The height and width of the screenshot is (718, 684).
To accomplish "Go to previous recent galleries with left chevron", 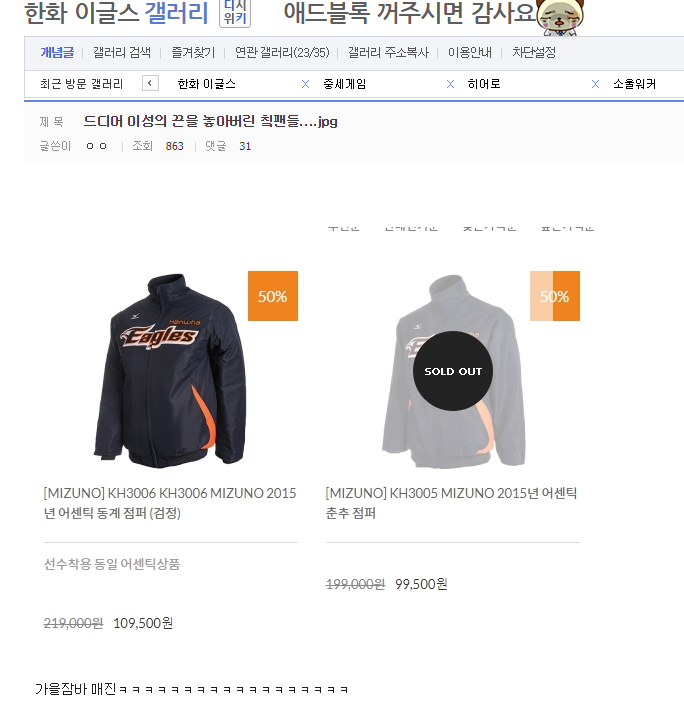I will point(150,83).
